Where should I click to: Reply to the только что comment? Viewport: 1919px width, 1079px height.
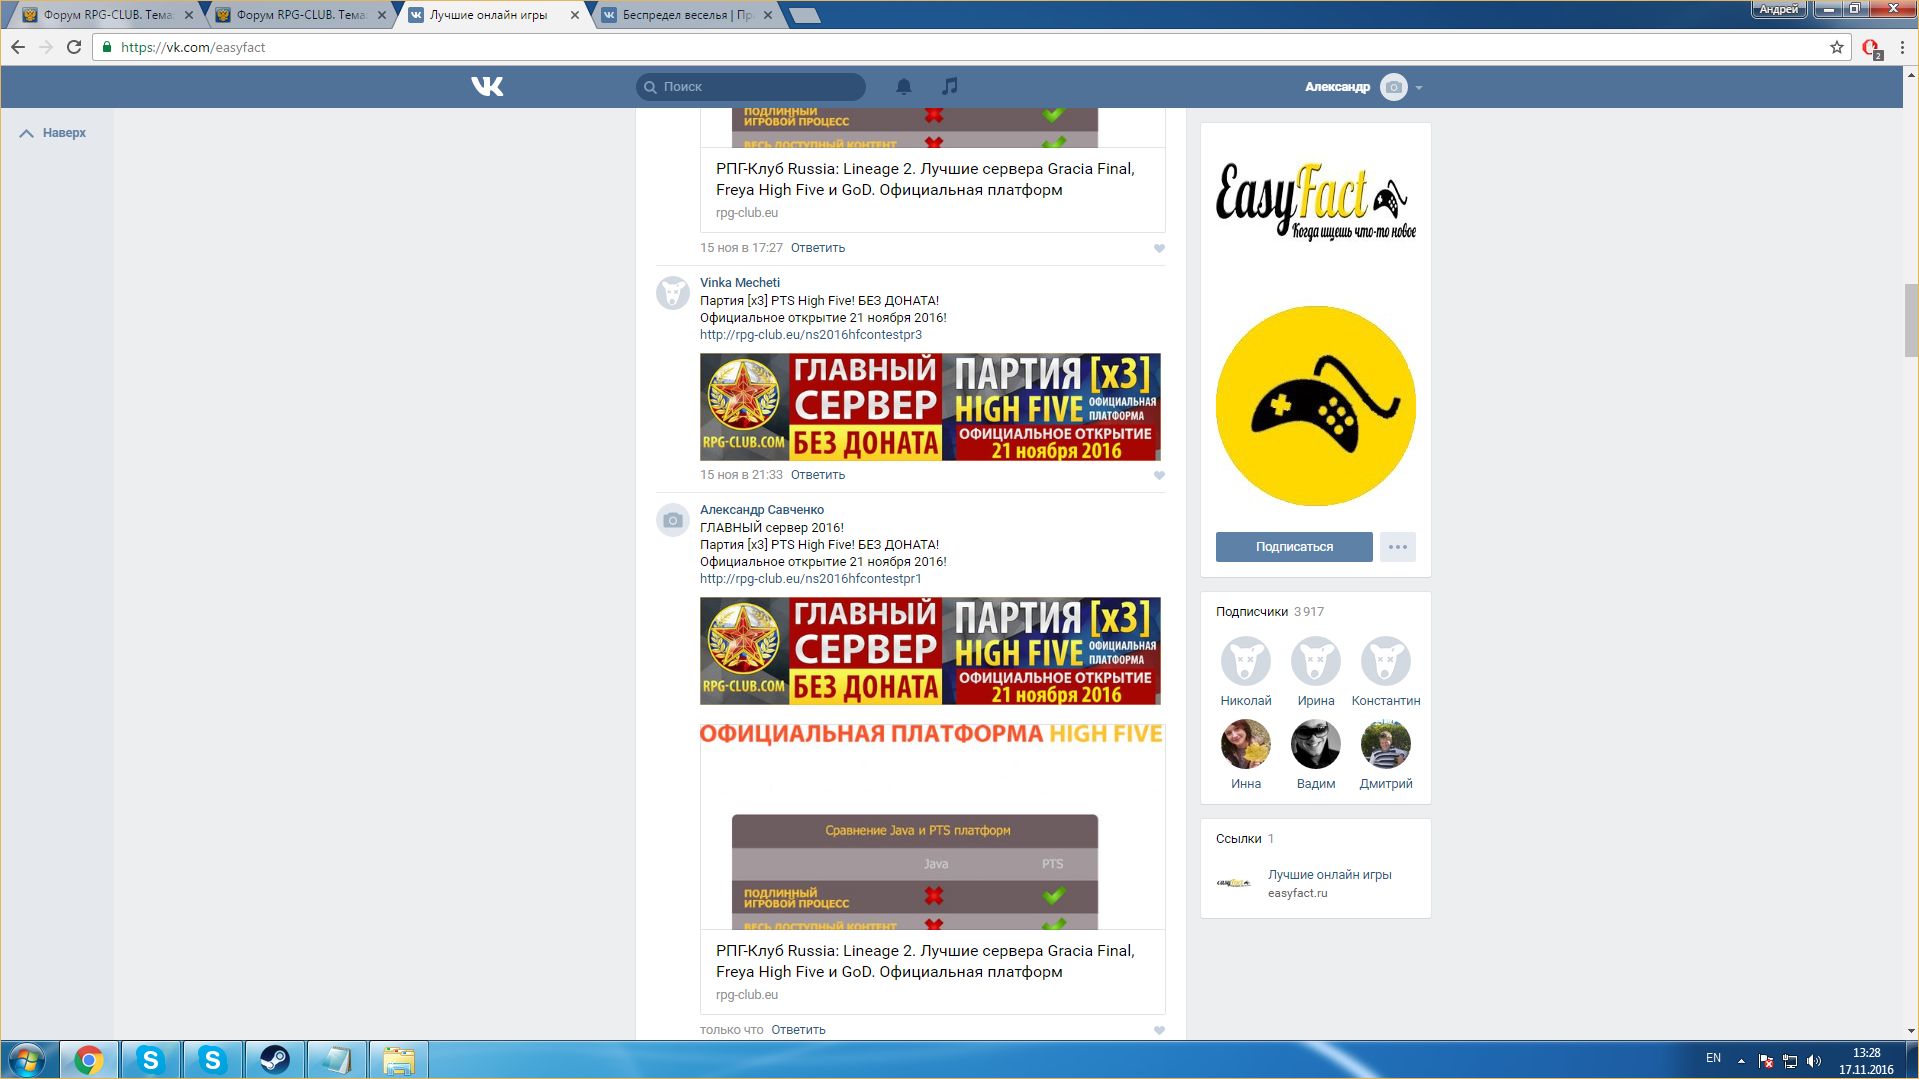(x=798, y=1030)
